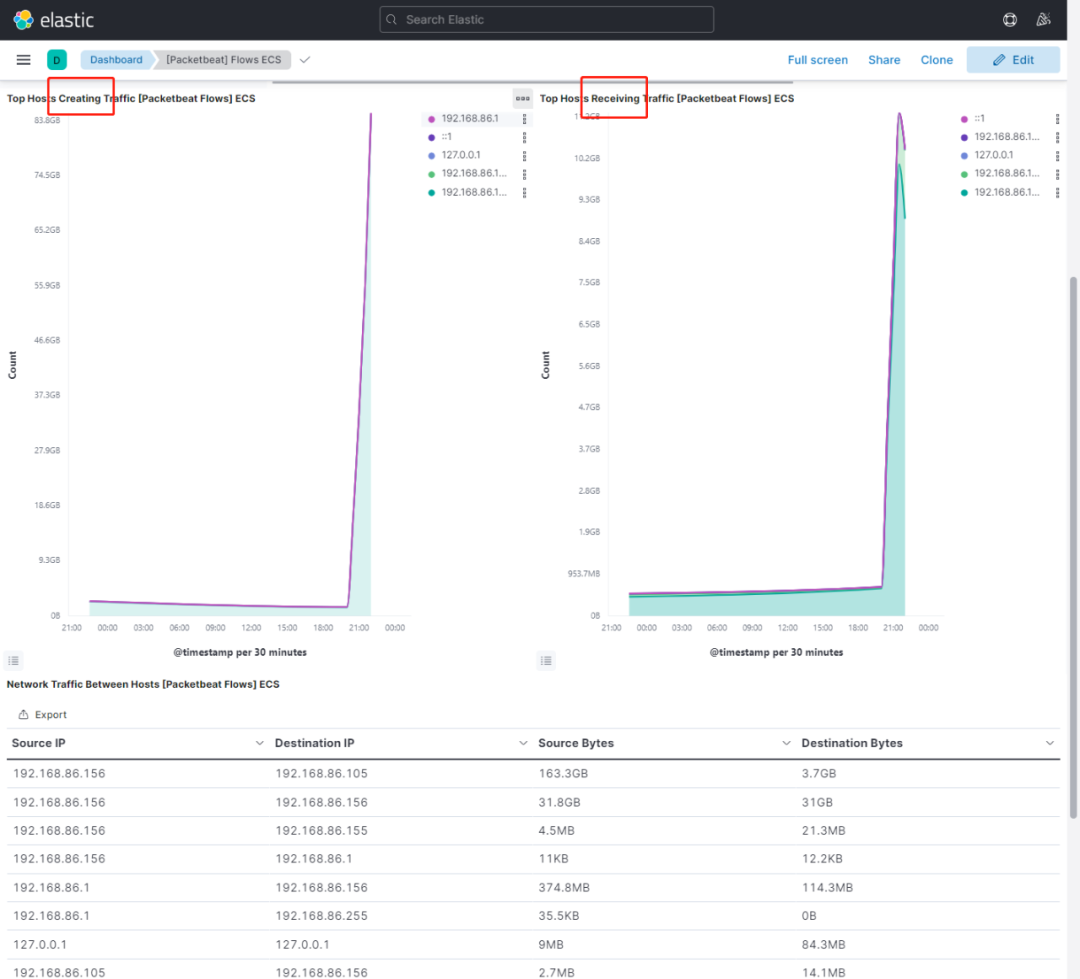Click Destination Bytes cell 12.2KB
The width and height of the screenshot is (1080, 979).
click(822, 859)
